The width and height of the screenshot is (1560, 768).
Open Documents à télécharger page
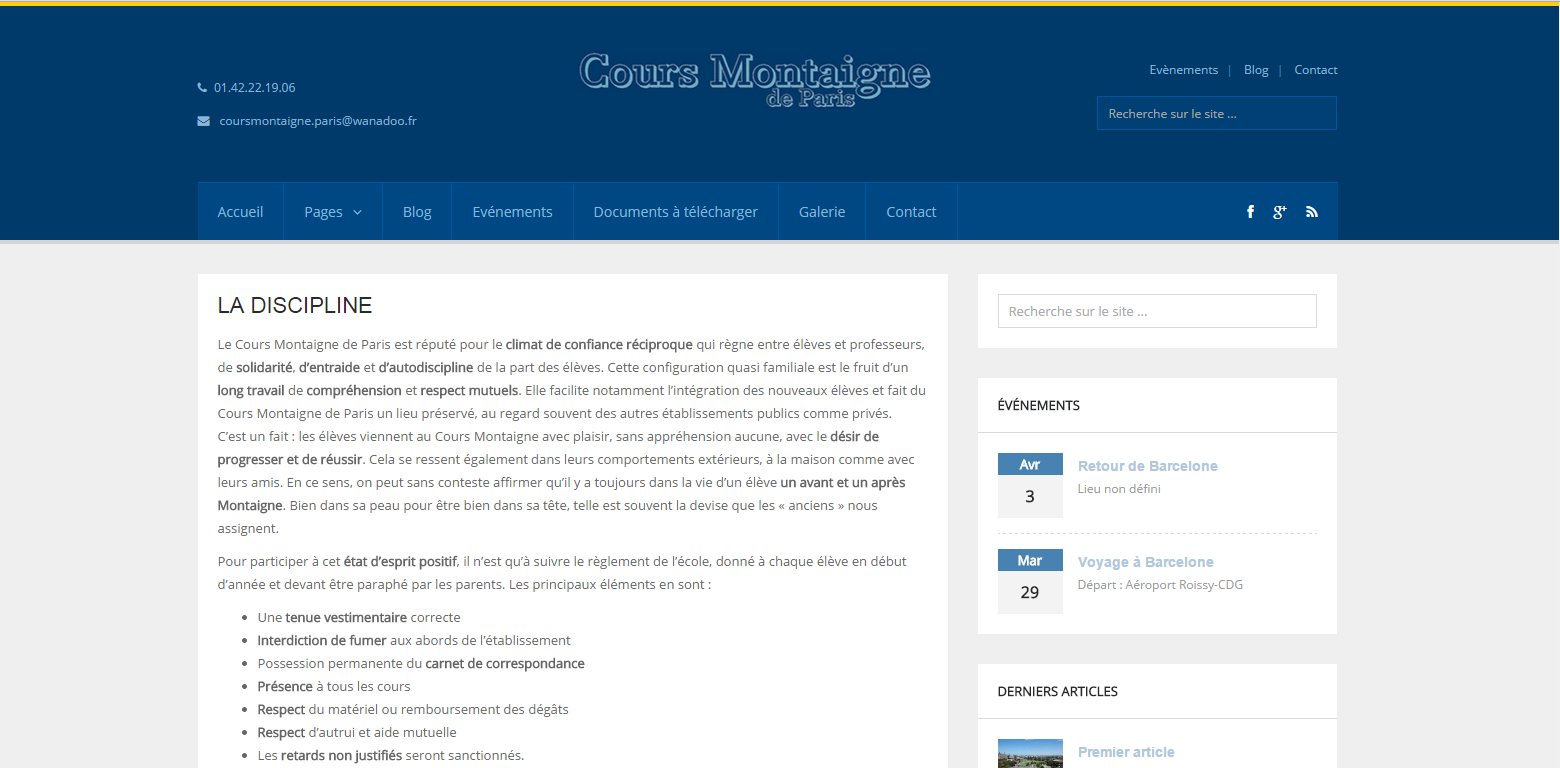click(675, 212)
